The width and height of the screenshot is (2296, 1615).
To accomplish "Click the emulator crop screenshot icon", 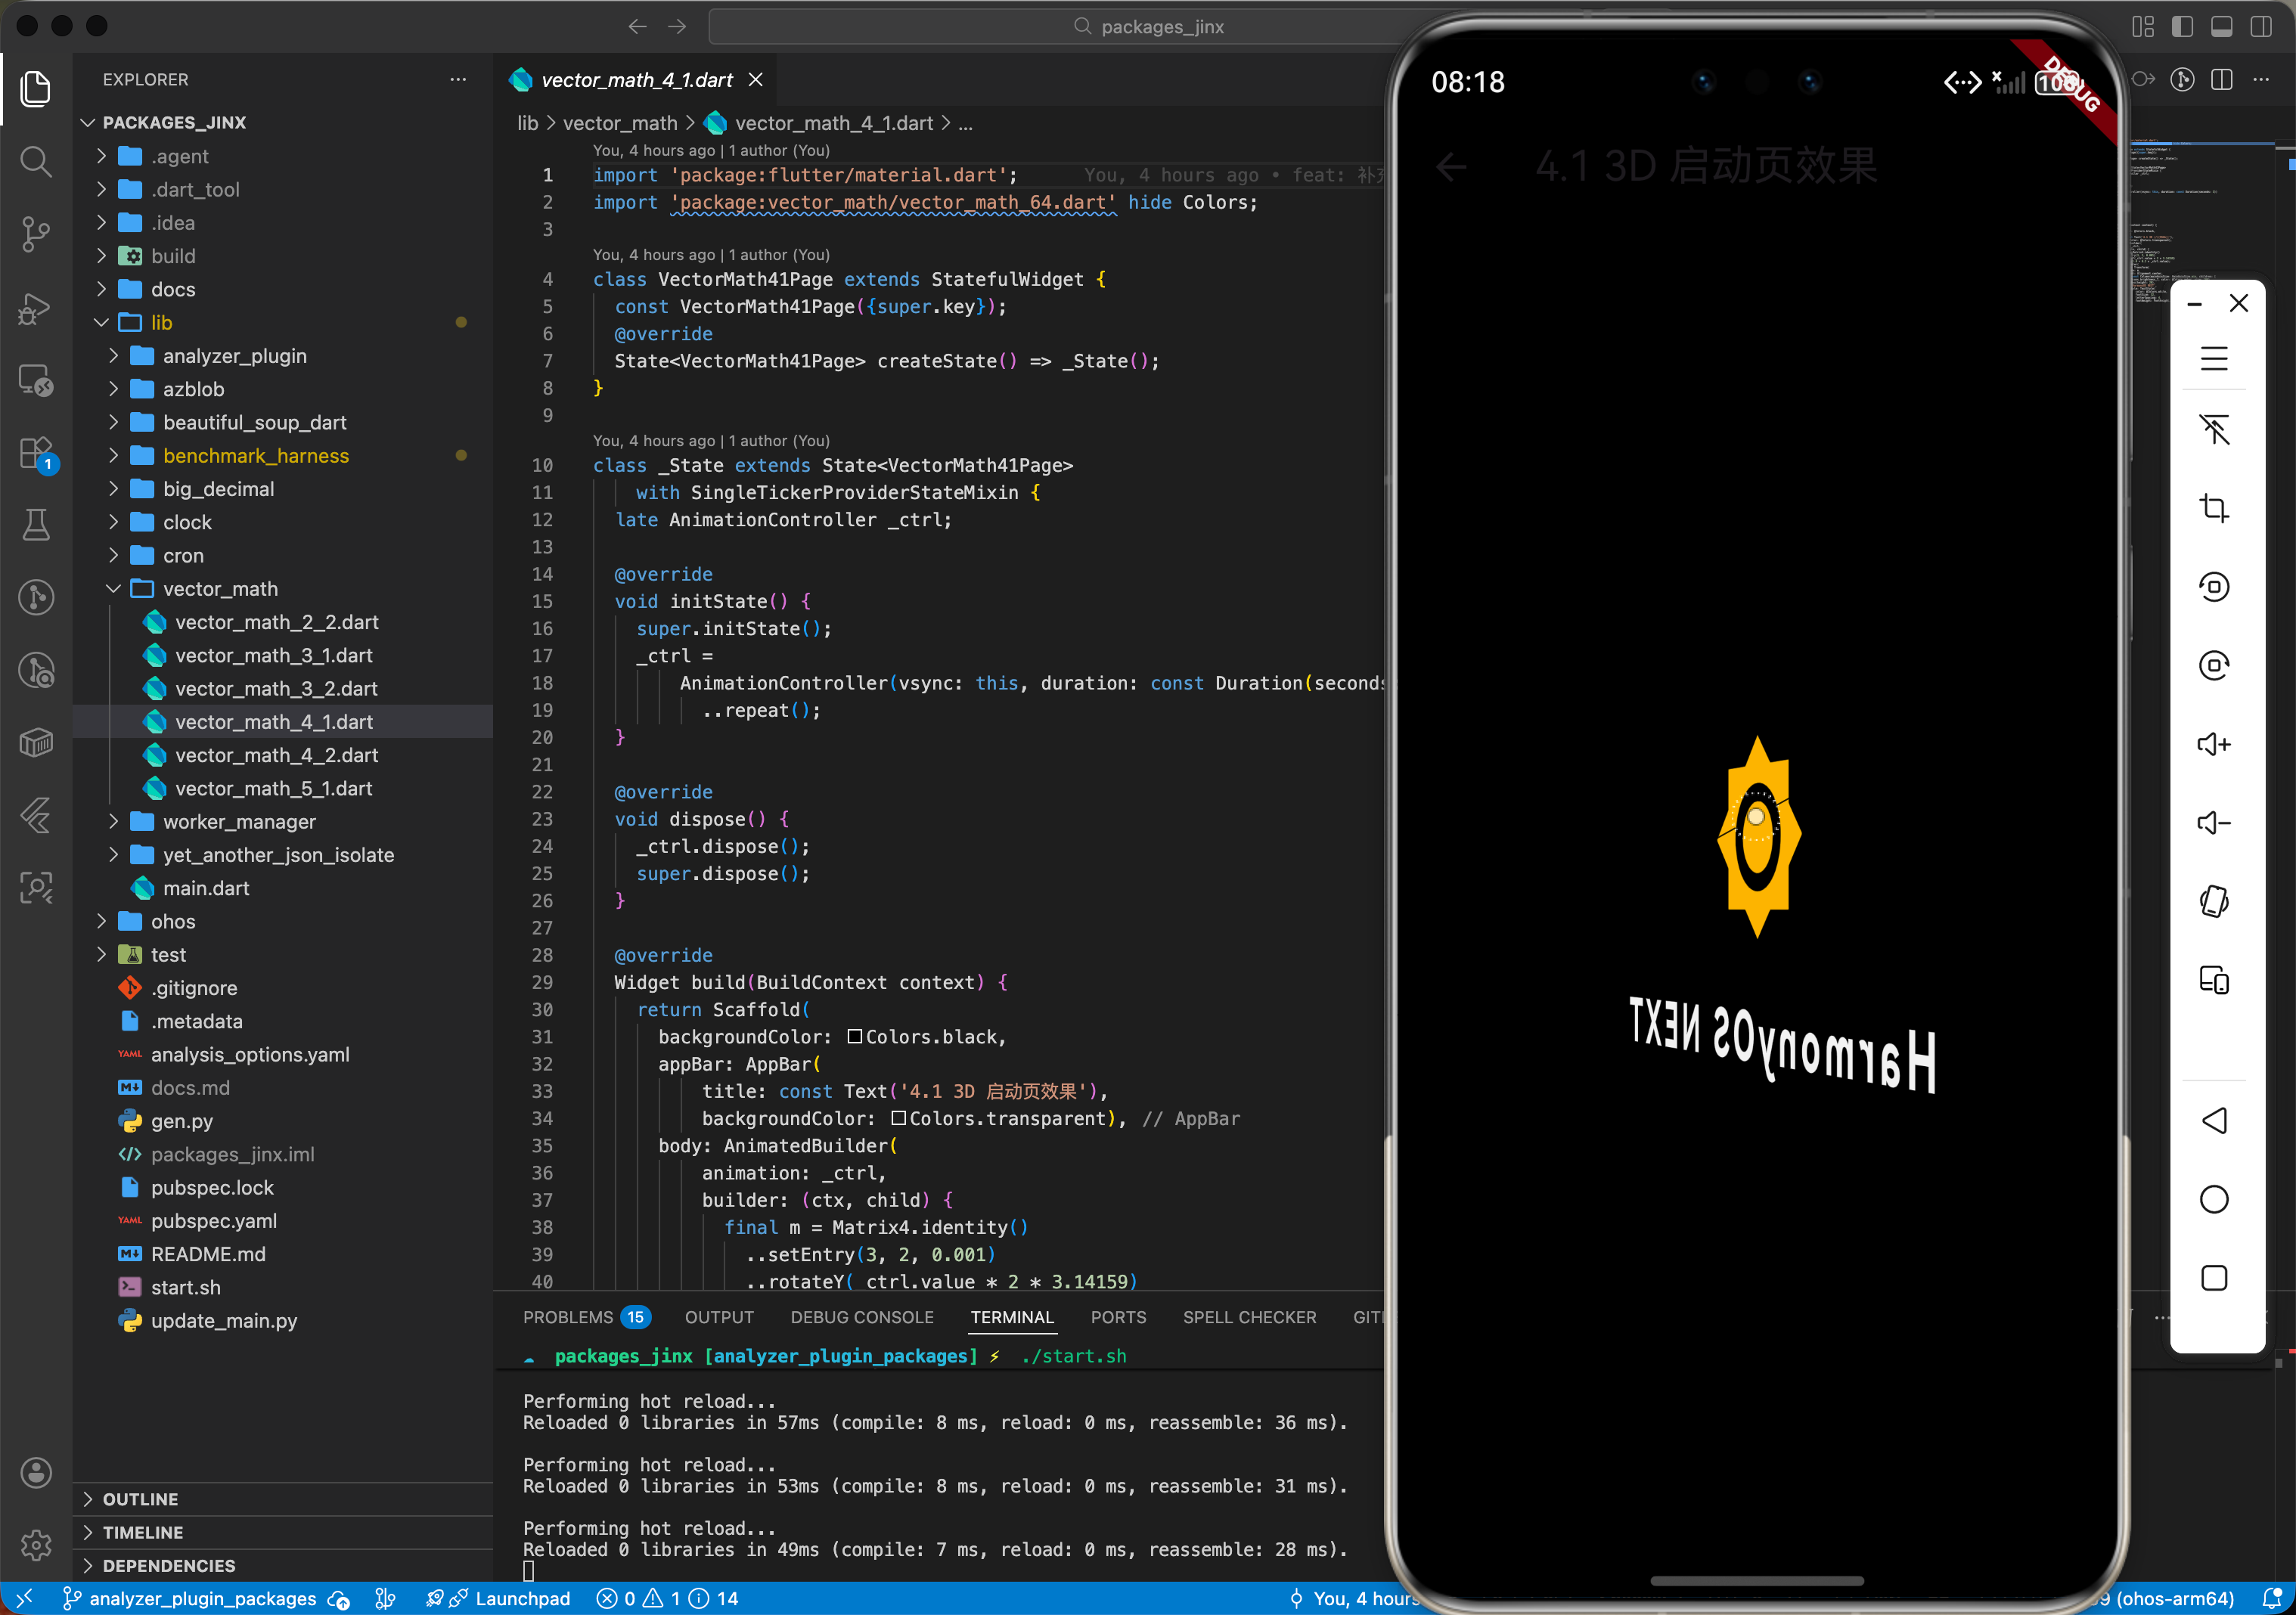I will point(2213,508).
